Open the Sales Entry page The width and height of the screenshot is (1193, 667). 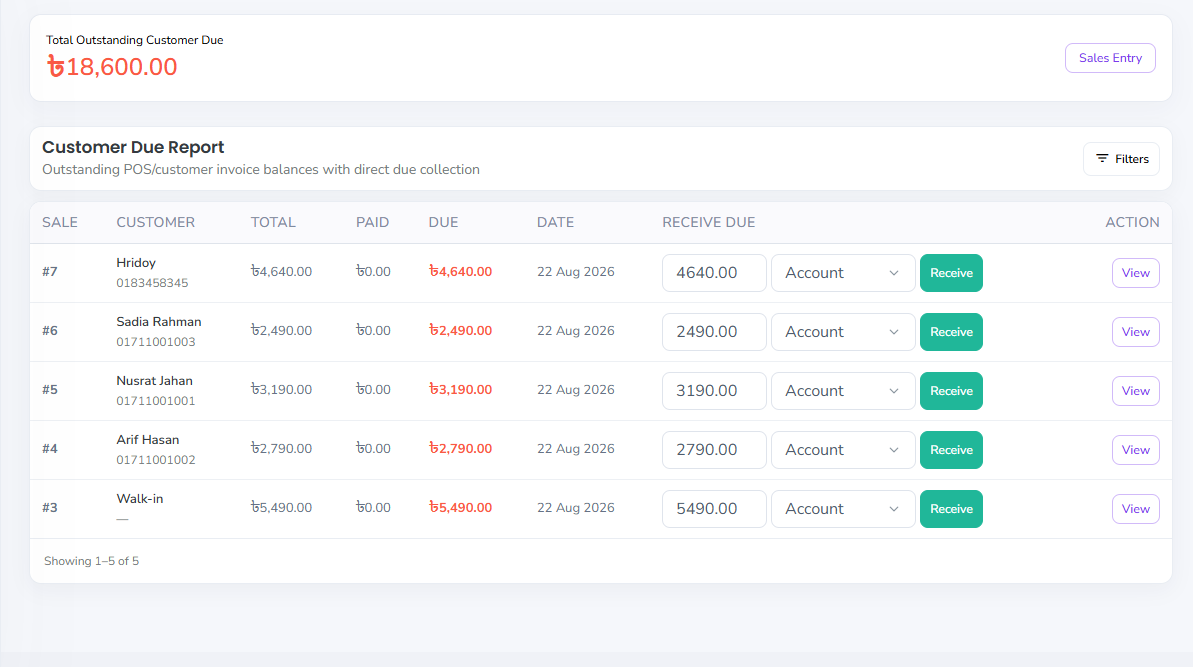tap(1109, 58)
